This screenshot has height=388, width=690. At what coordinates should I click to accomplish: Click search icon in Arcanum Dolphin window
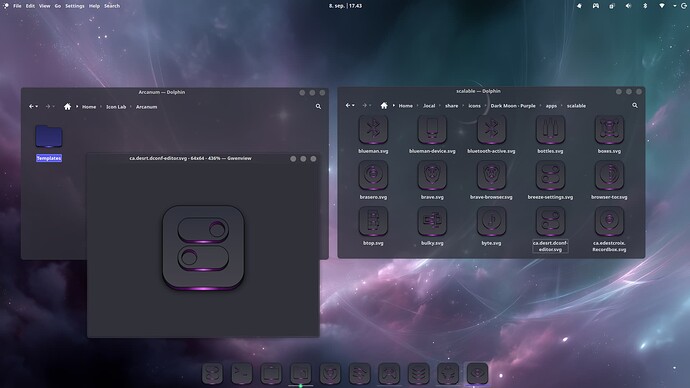(318, 106)
